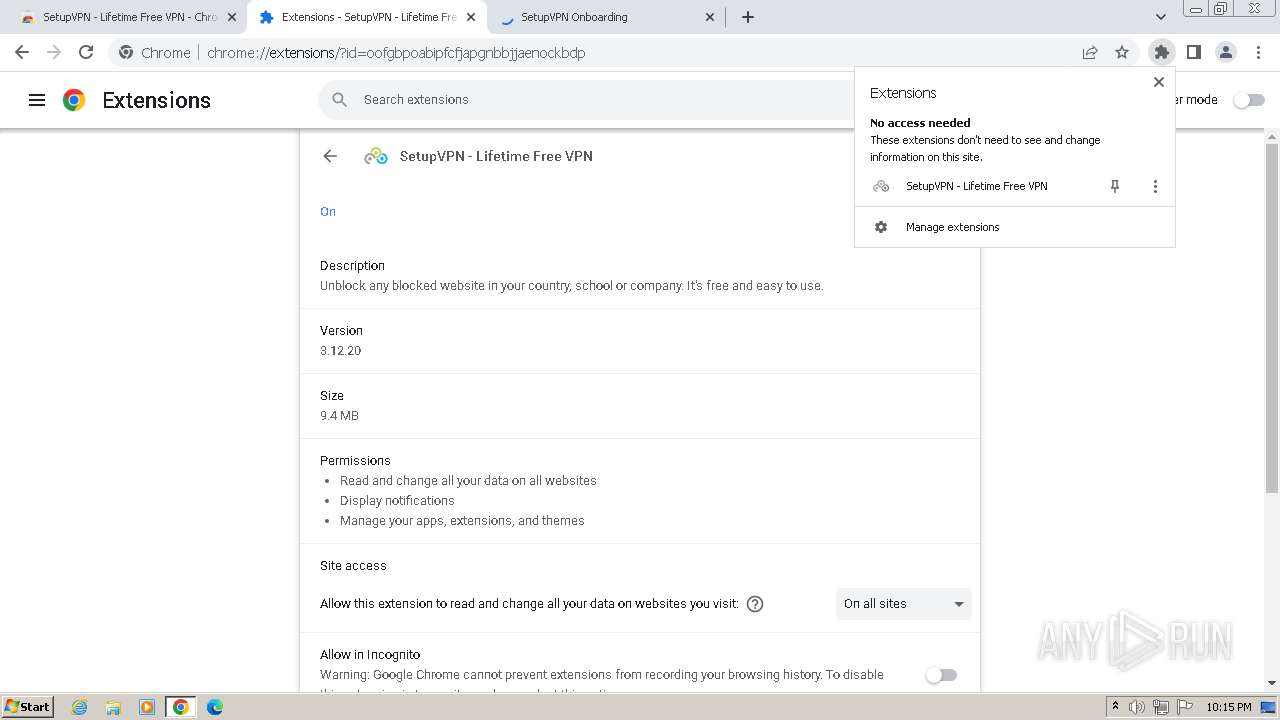Select SetupVPN - Lifetime Free VPN in popup

click(977, 186)
